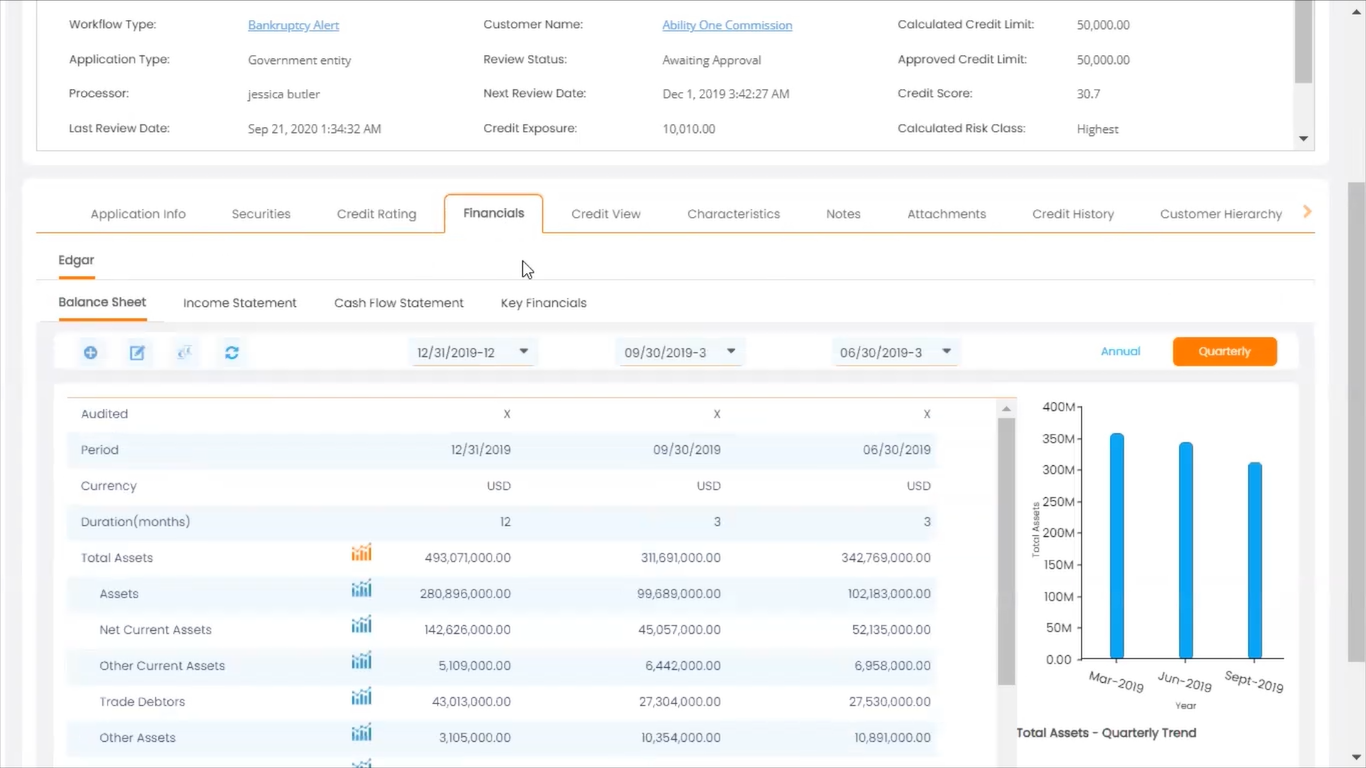Show chart for the indented Assets row

[x=361, y=589]
